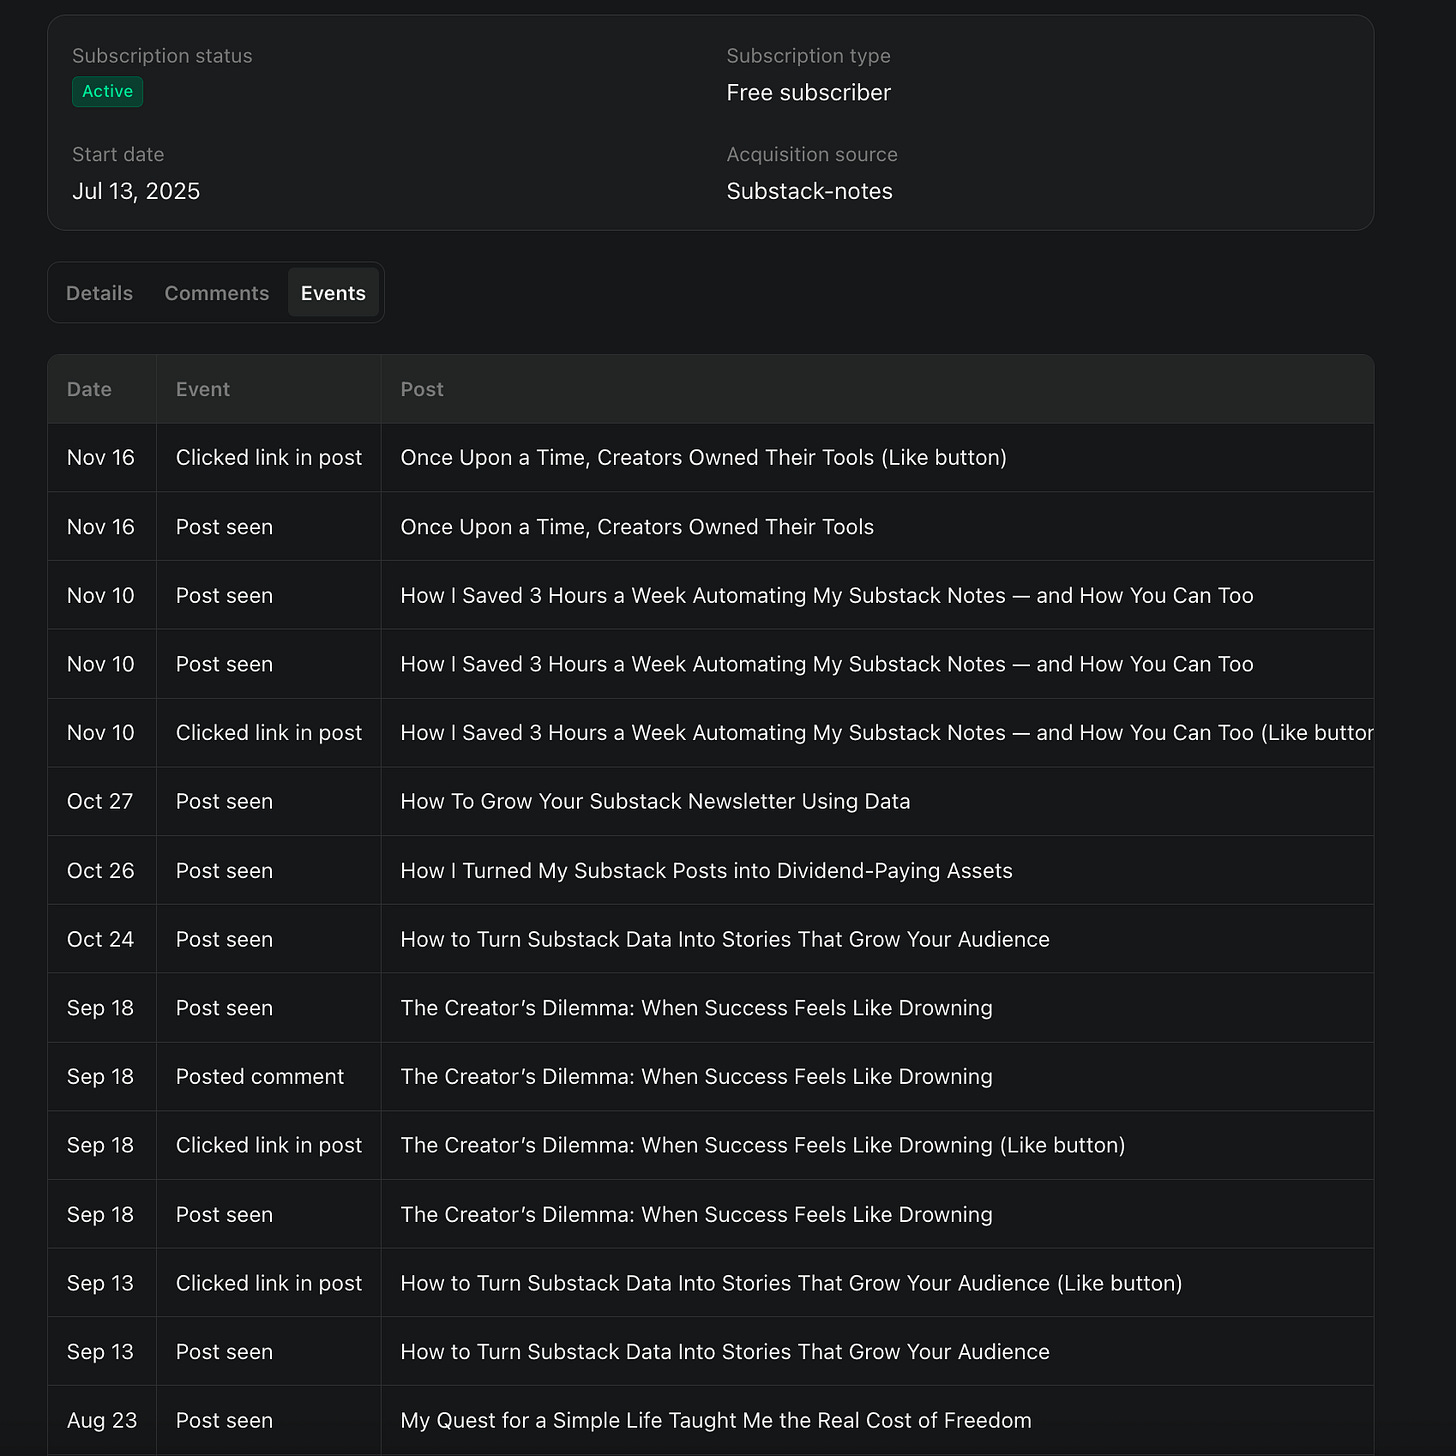Click the 'Start date' label

tap(118, 154)
